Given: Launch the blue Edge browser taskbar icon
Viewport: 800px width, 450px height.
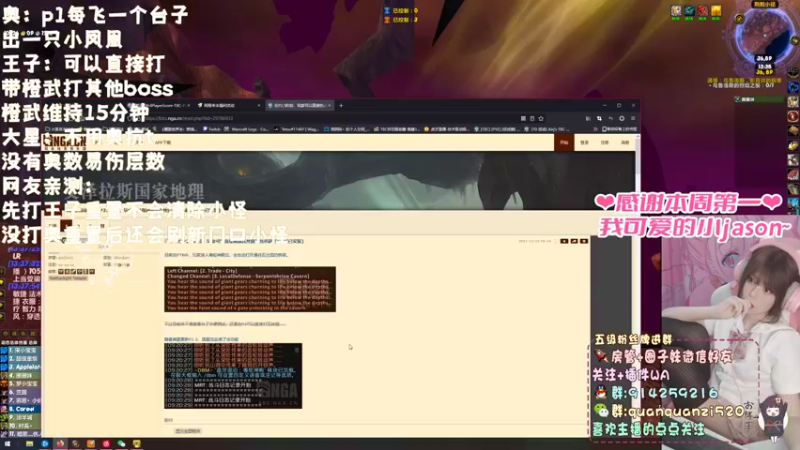Looking at the screenshot, I should [45, 444].
